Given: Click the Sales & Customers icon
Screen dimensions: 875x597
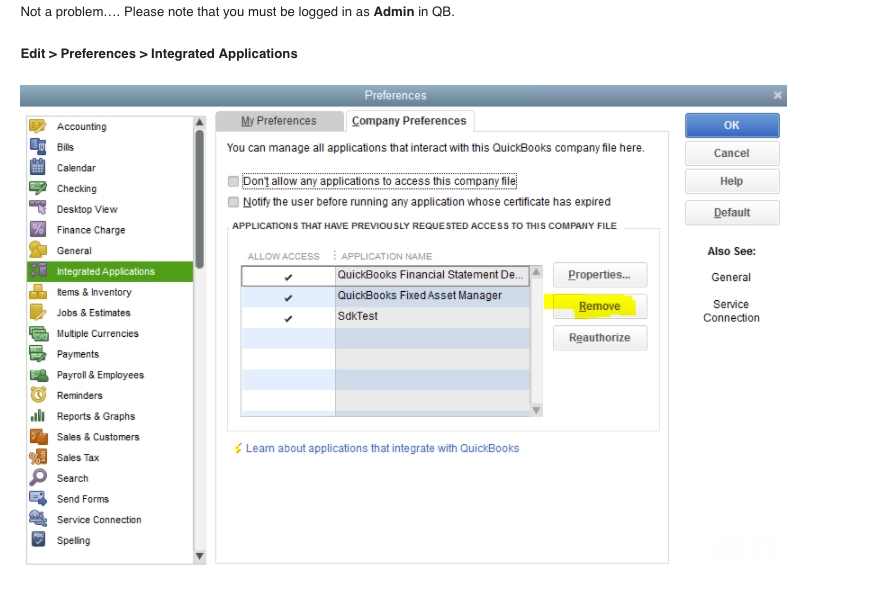Looking at the screenshot, I should [38, 436].
